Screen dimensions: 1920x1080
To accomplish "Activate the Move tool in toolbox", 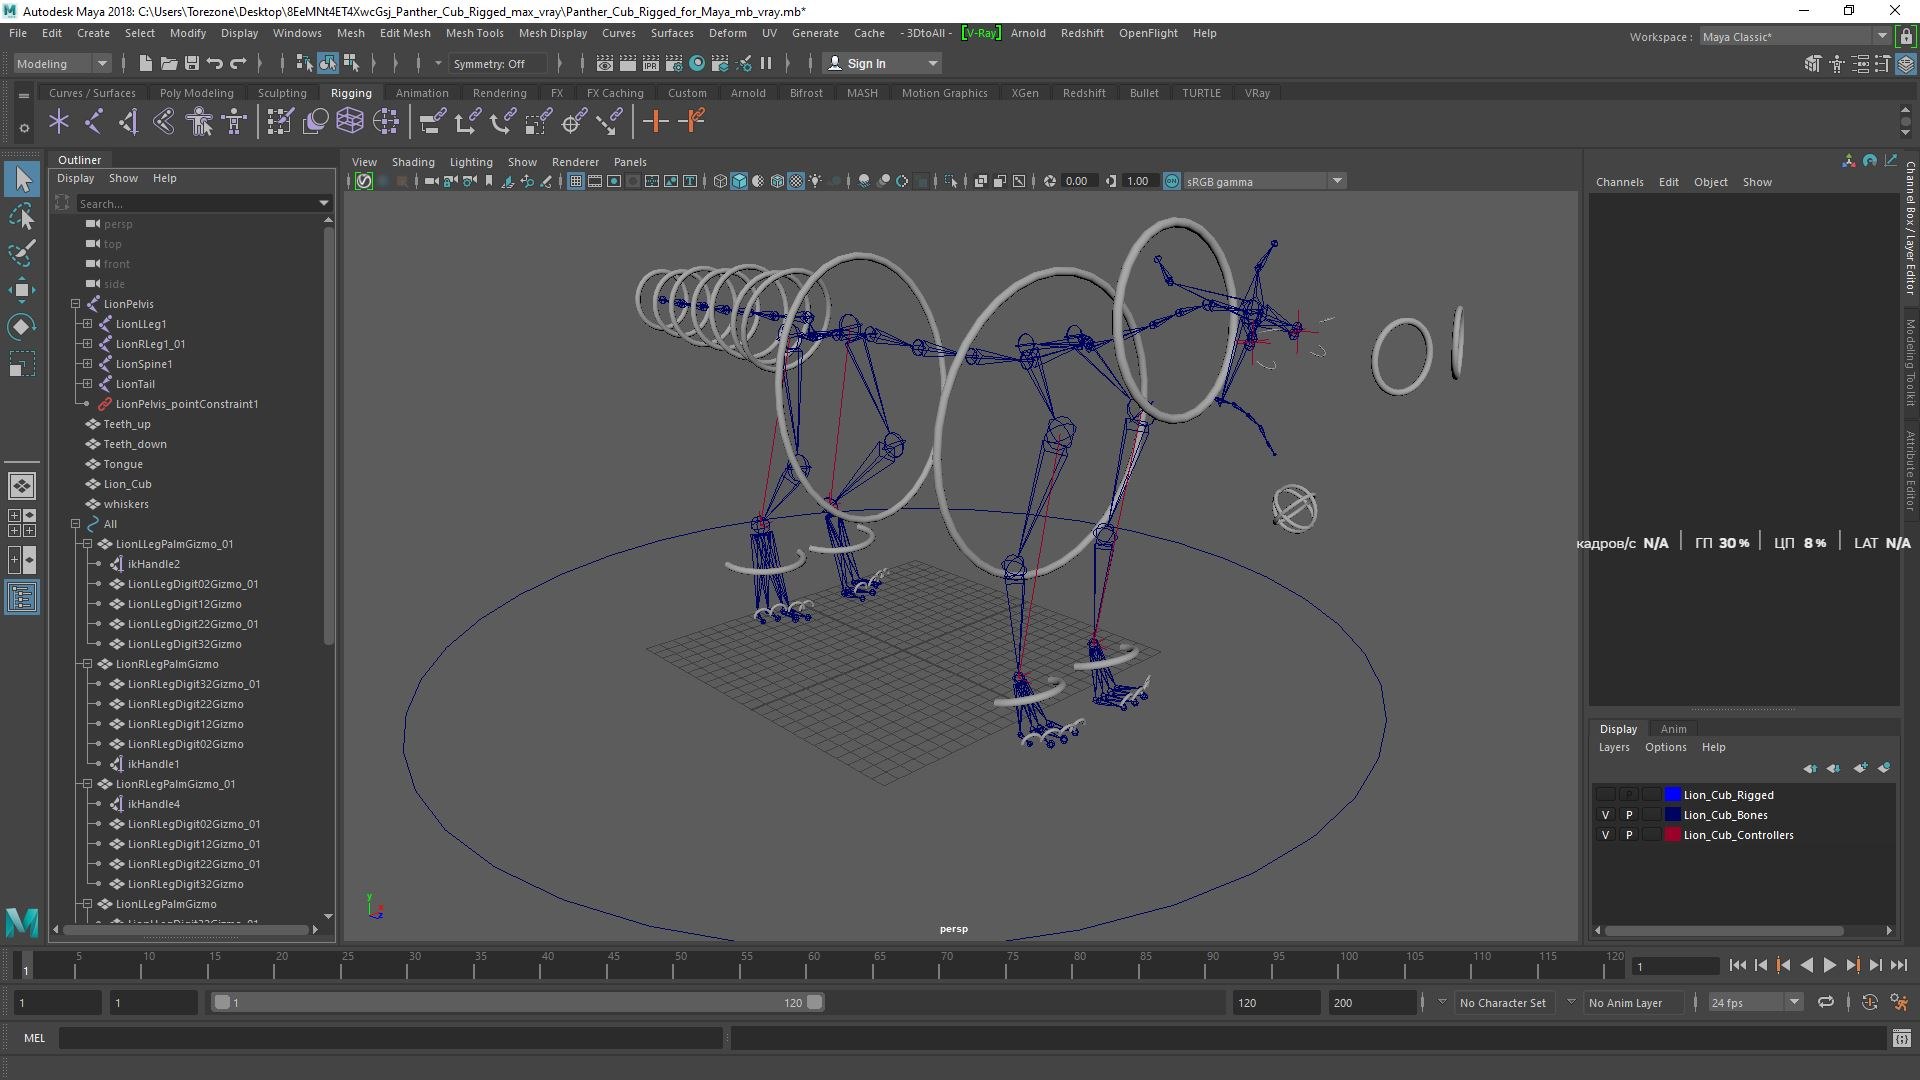I will point(22,290).
